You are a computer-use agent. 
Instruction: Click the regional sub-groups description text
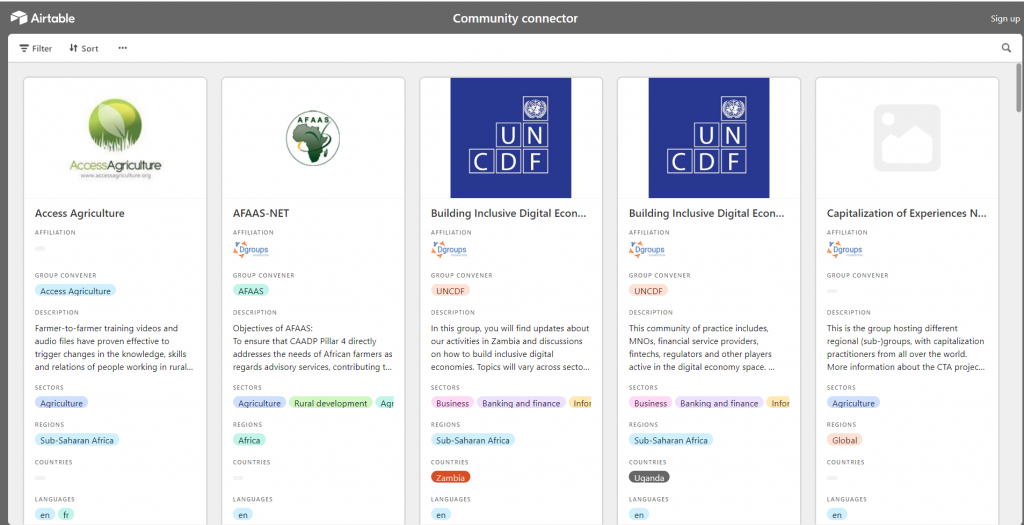click(x=906, y=347)
